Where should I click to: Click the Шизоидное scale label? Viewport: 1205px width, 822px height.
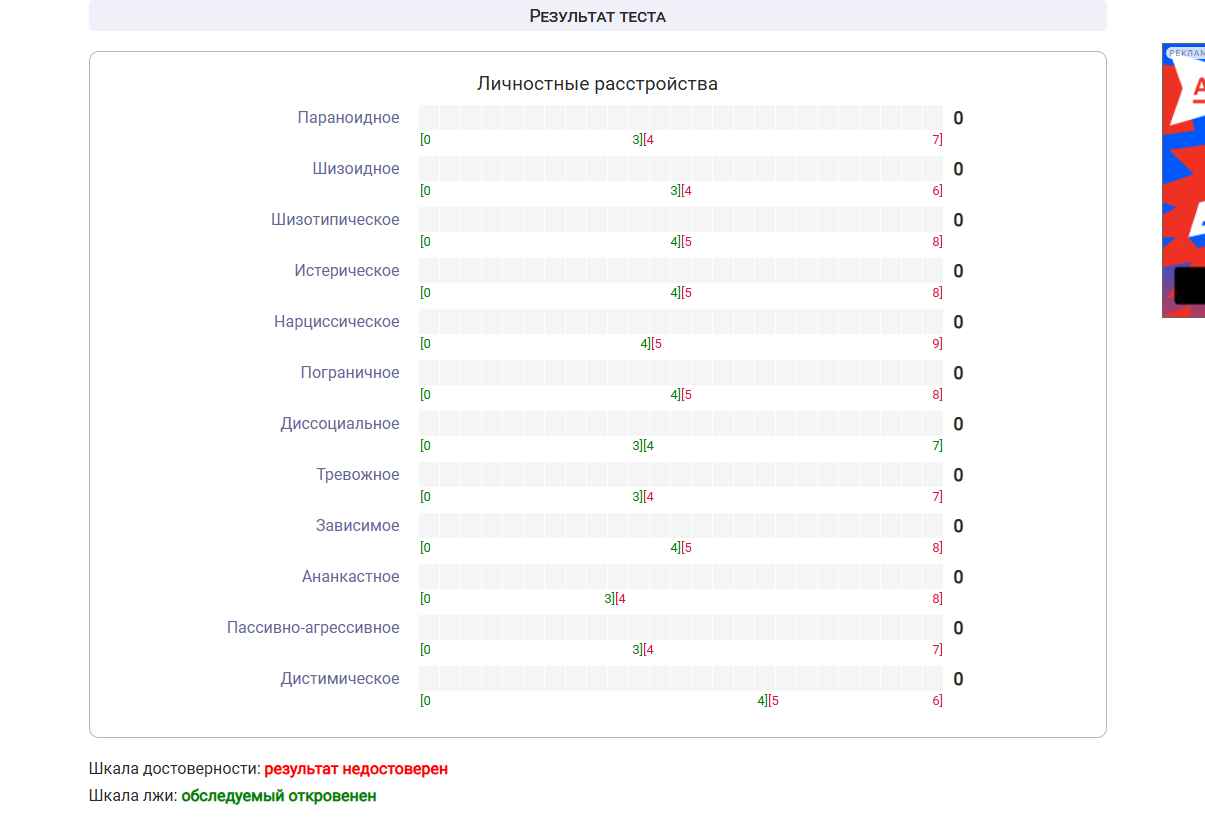coord(355,169)
